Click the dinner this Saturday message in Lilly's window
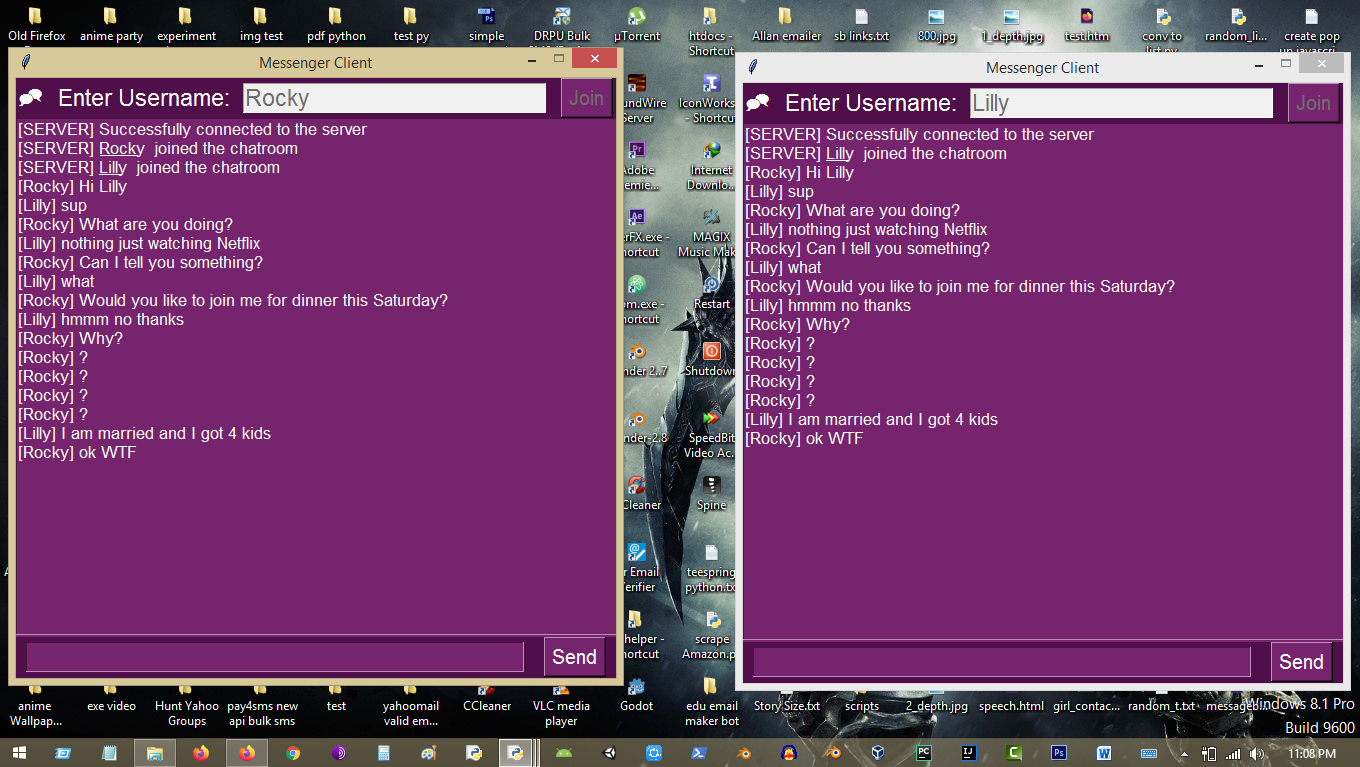Image resolution: width=1360 pixels, height=767 pixels. click(960, 286)
